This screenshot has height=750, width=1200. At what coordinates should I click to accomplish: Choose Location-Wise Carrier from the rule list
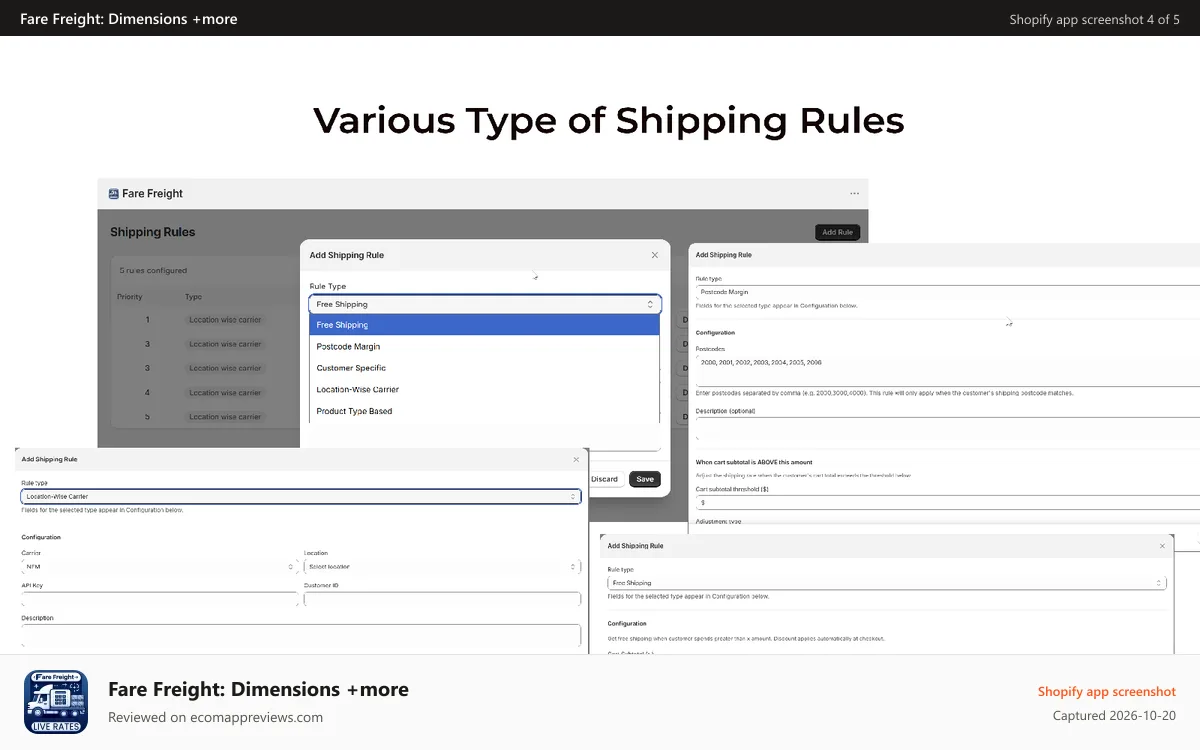point(485,390)
